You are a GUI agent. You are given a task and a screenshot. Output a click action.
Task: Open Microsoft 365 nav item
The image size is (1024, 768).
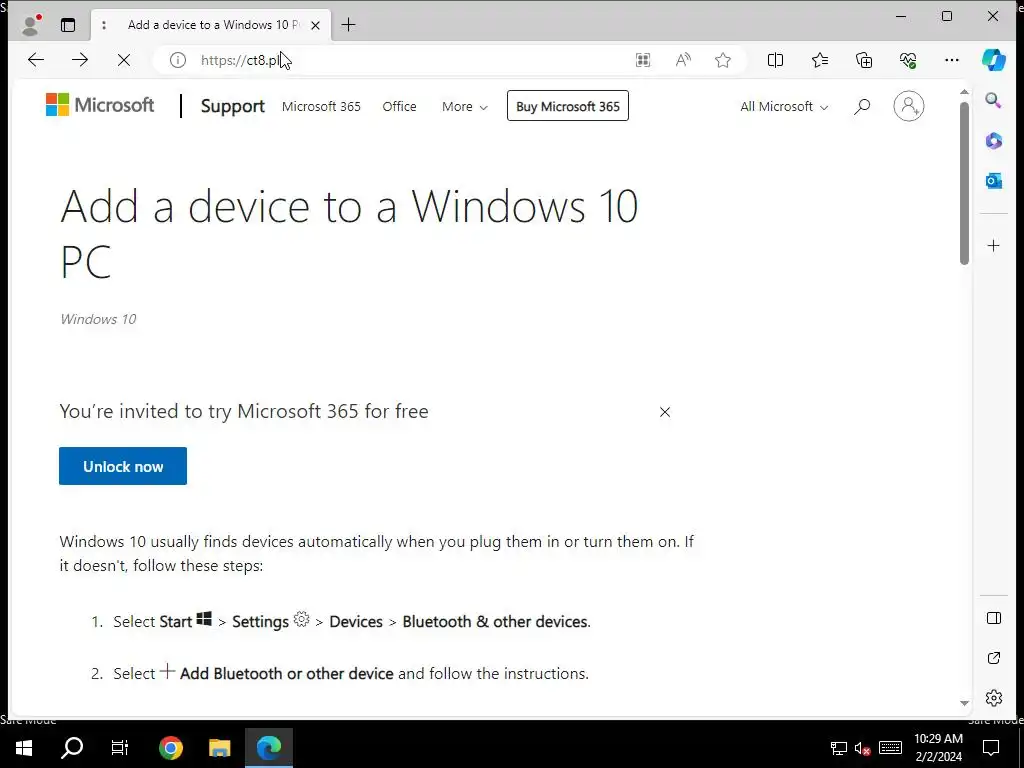pyautogui.click(x=321, y=106)
